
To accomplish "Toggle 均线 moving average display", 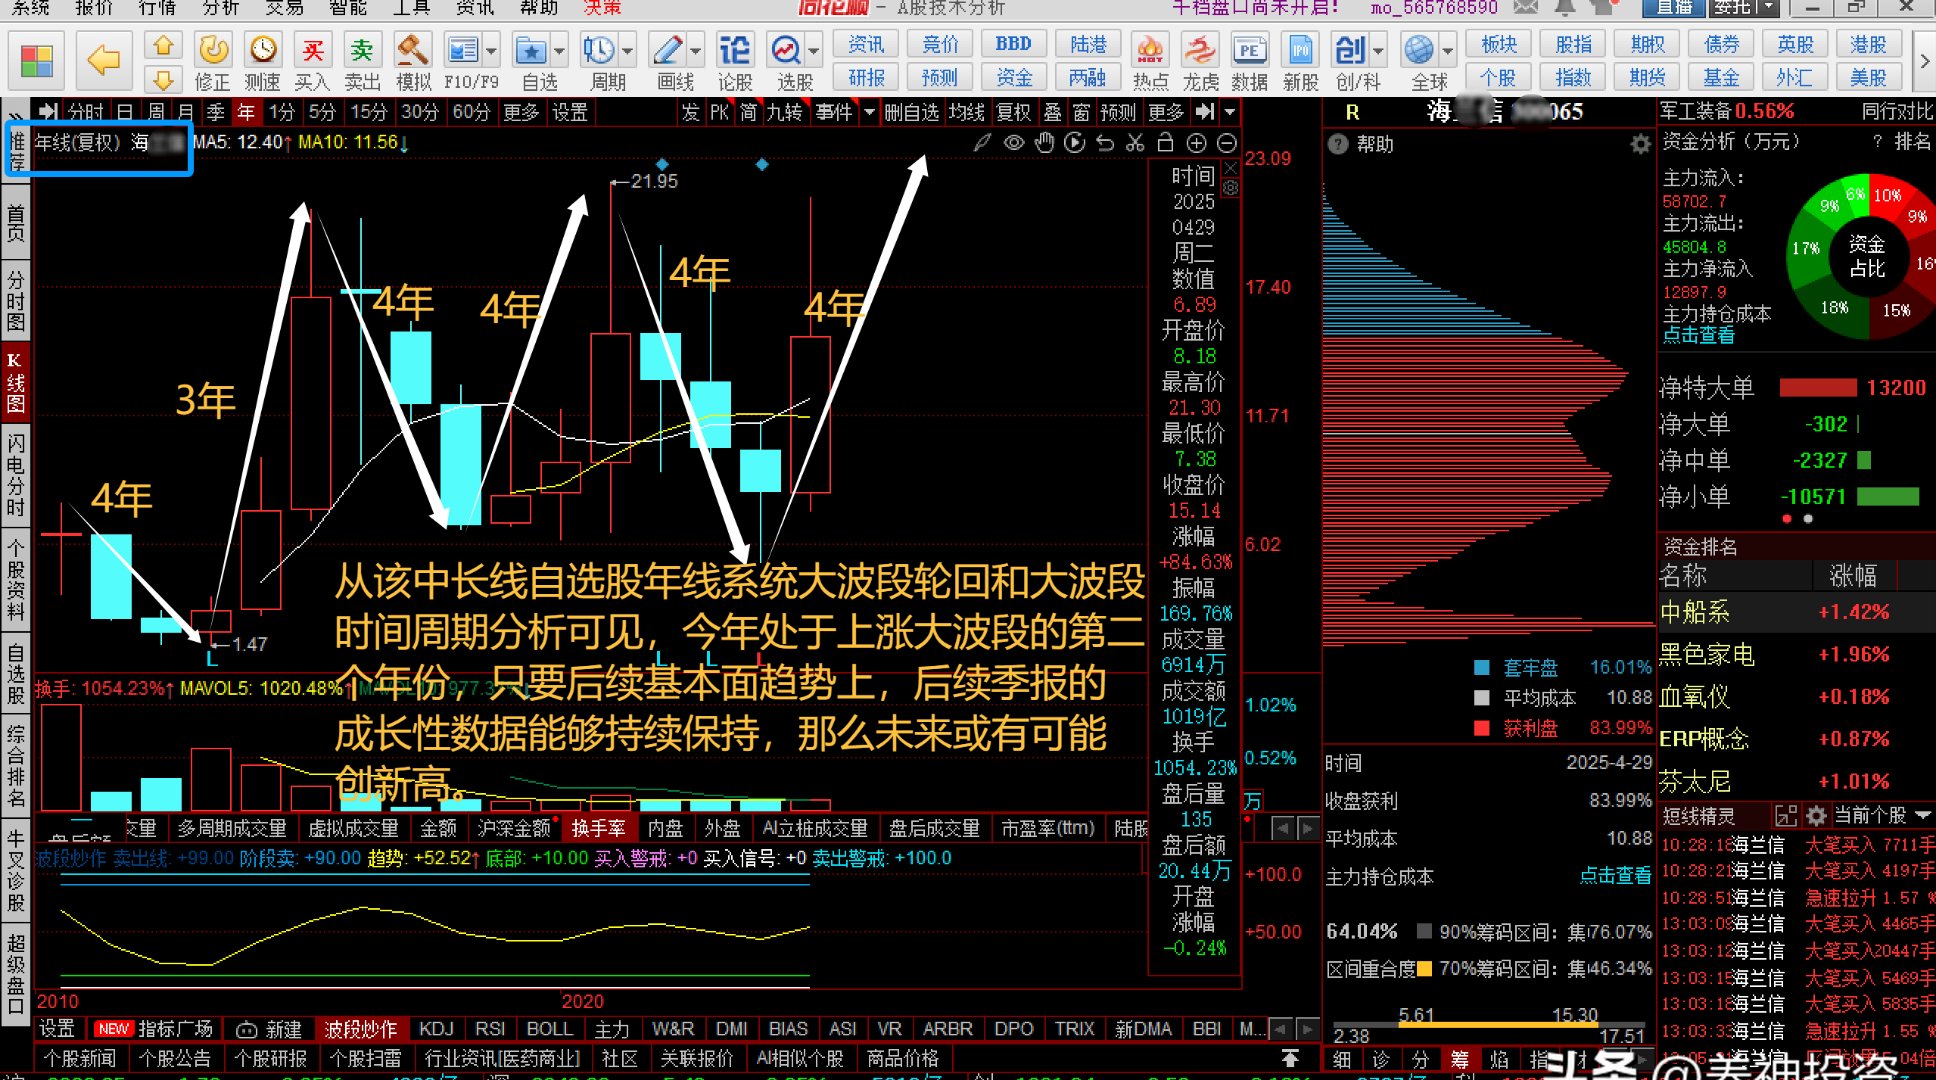I will pyautogui.click(x=966, y=112).
